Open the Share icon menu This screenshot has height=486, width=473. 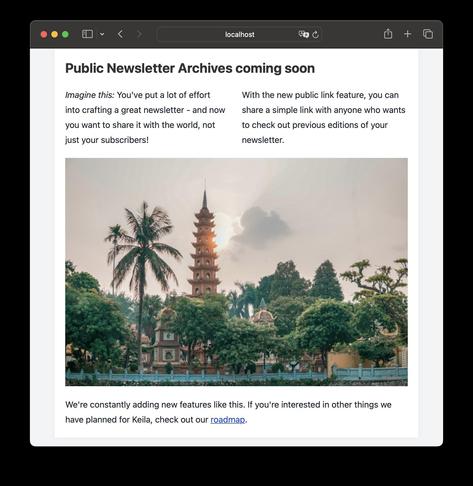(388, 34)
